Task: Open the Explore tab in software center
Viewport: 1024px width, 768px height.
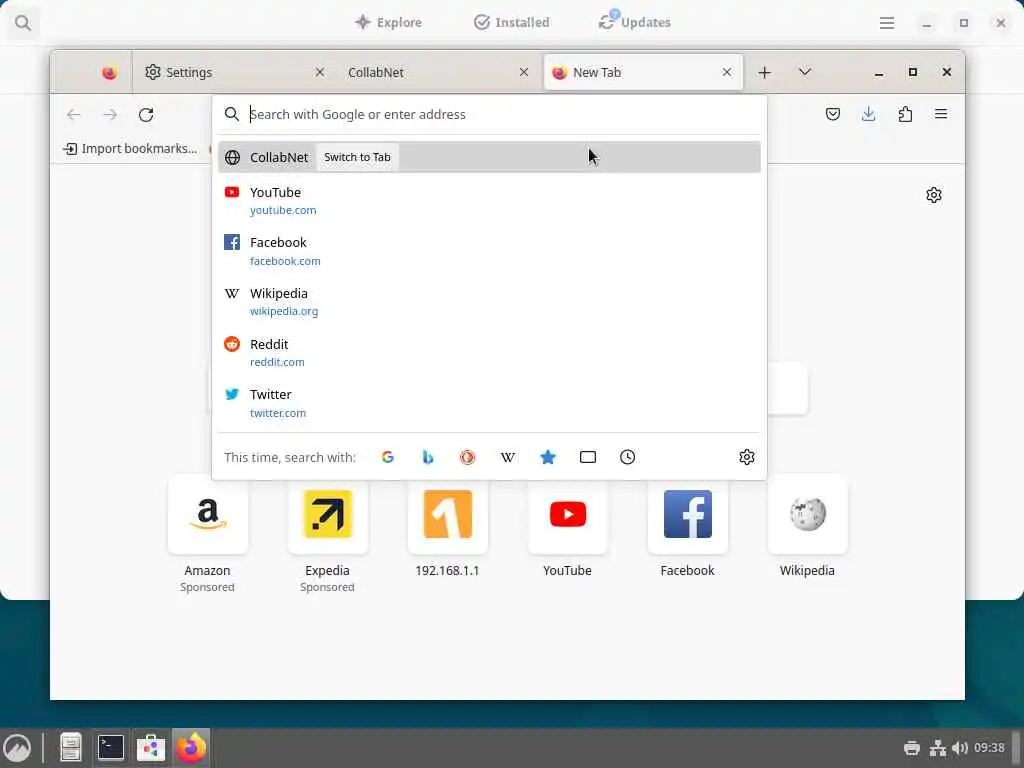Action: pos(389,22)
